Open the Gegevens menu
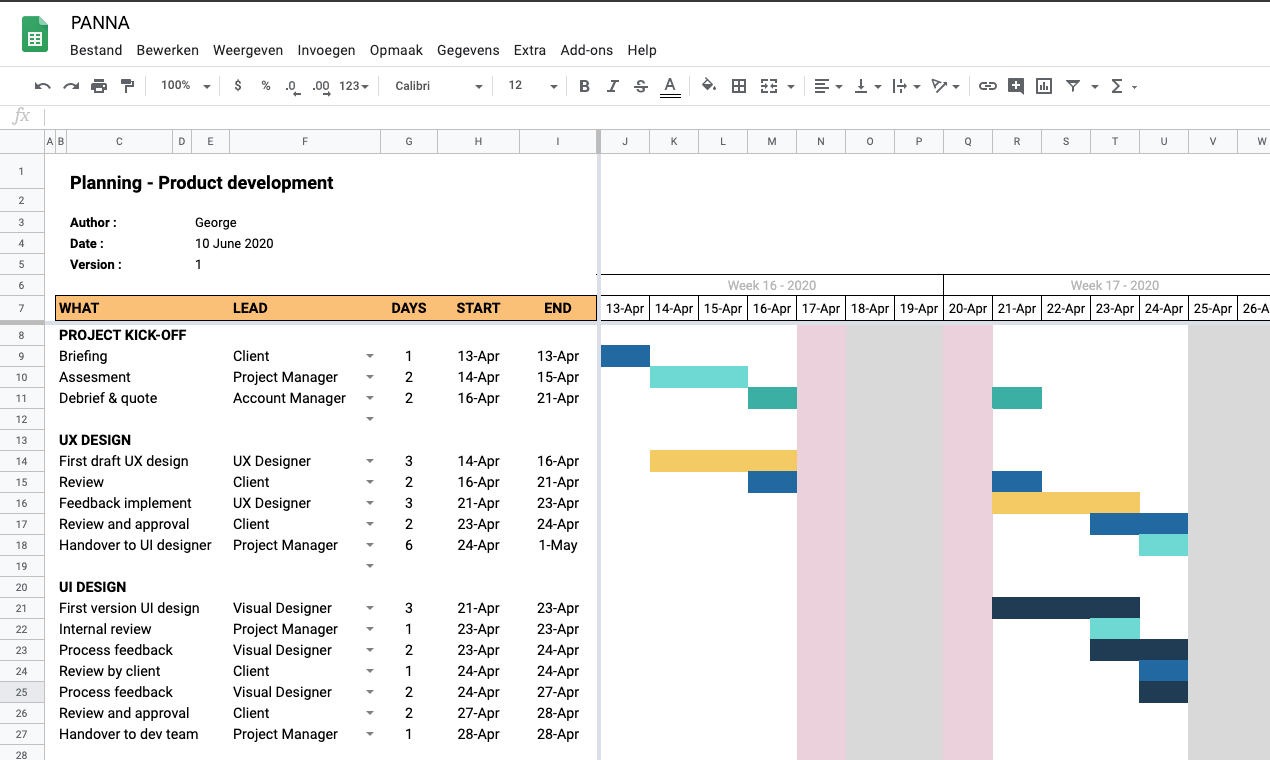The width and height of the screenshot is (1270, 760). [468, 50]
